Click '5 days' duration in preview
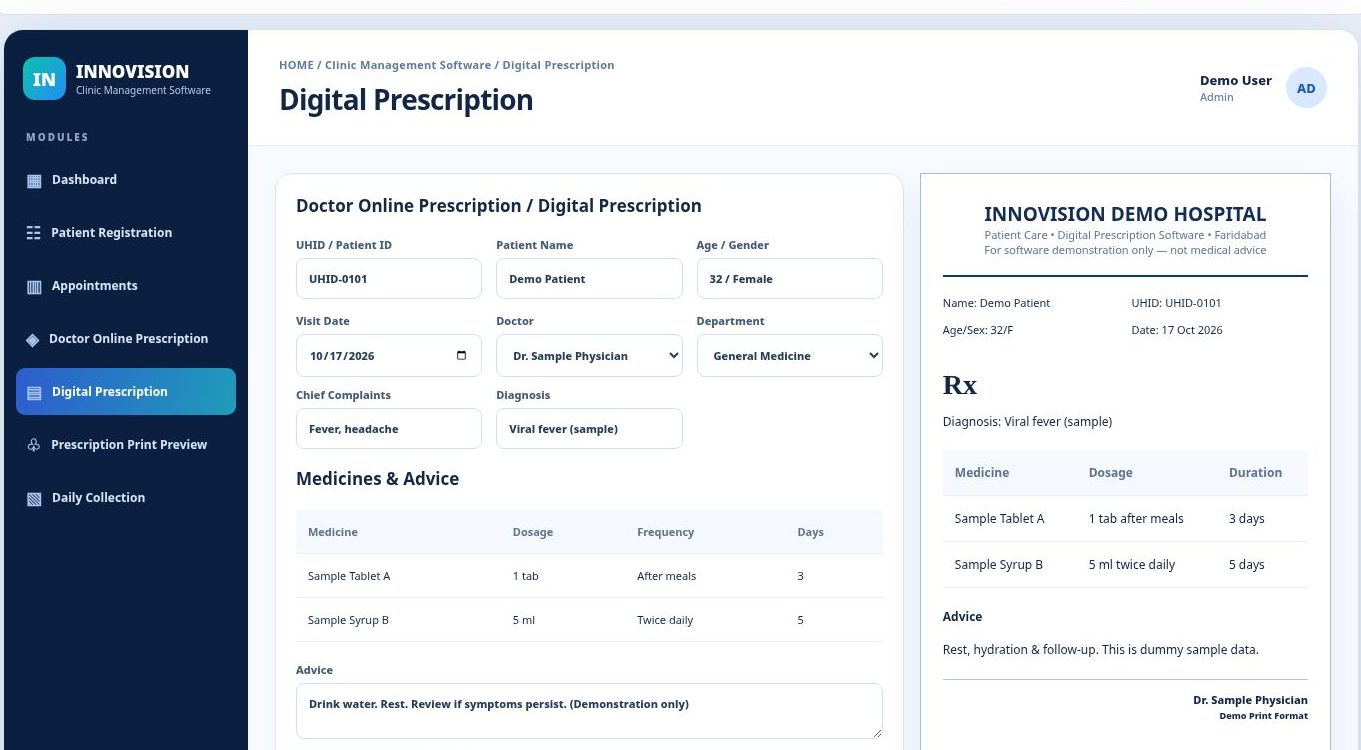The image size is (1361, 750). pos(1247,565)
